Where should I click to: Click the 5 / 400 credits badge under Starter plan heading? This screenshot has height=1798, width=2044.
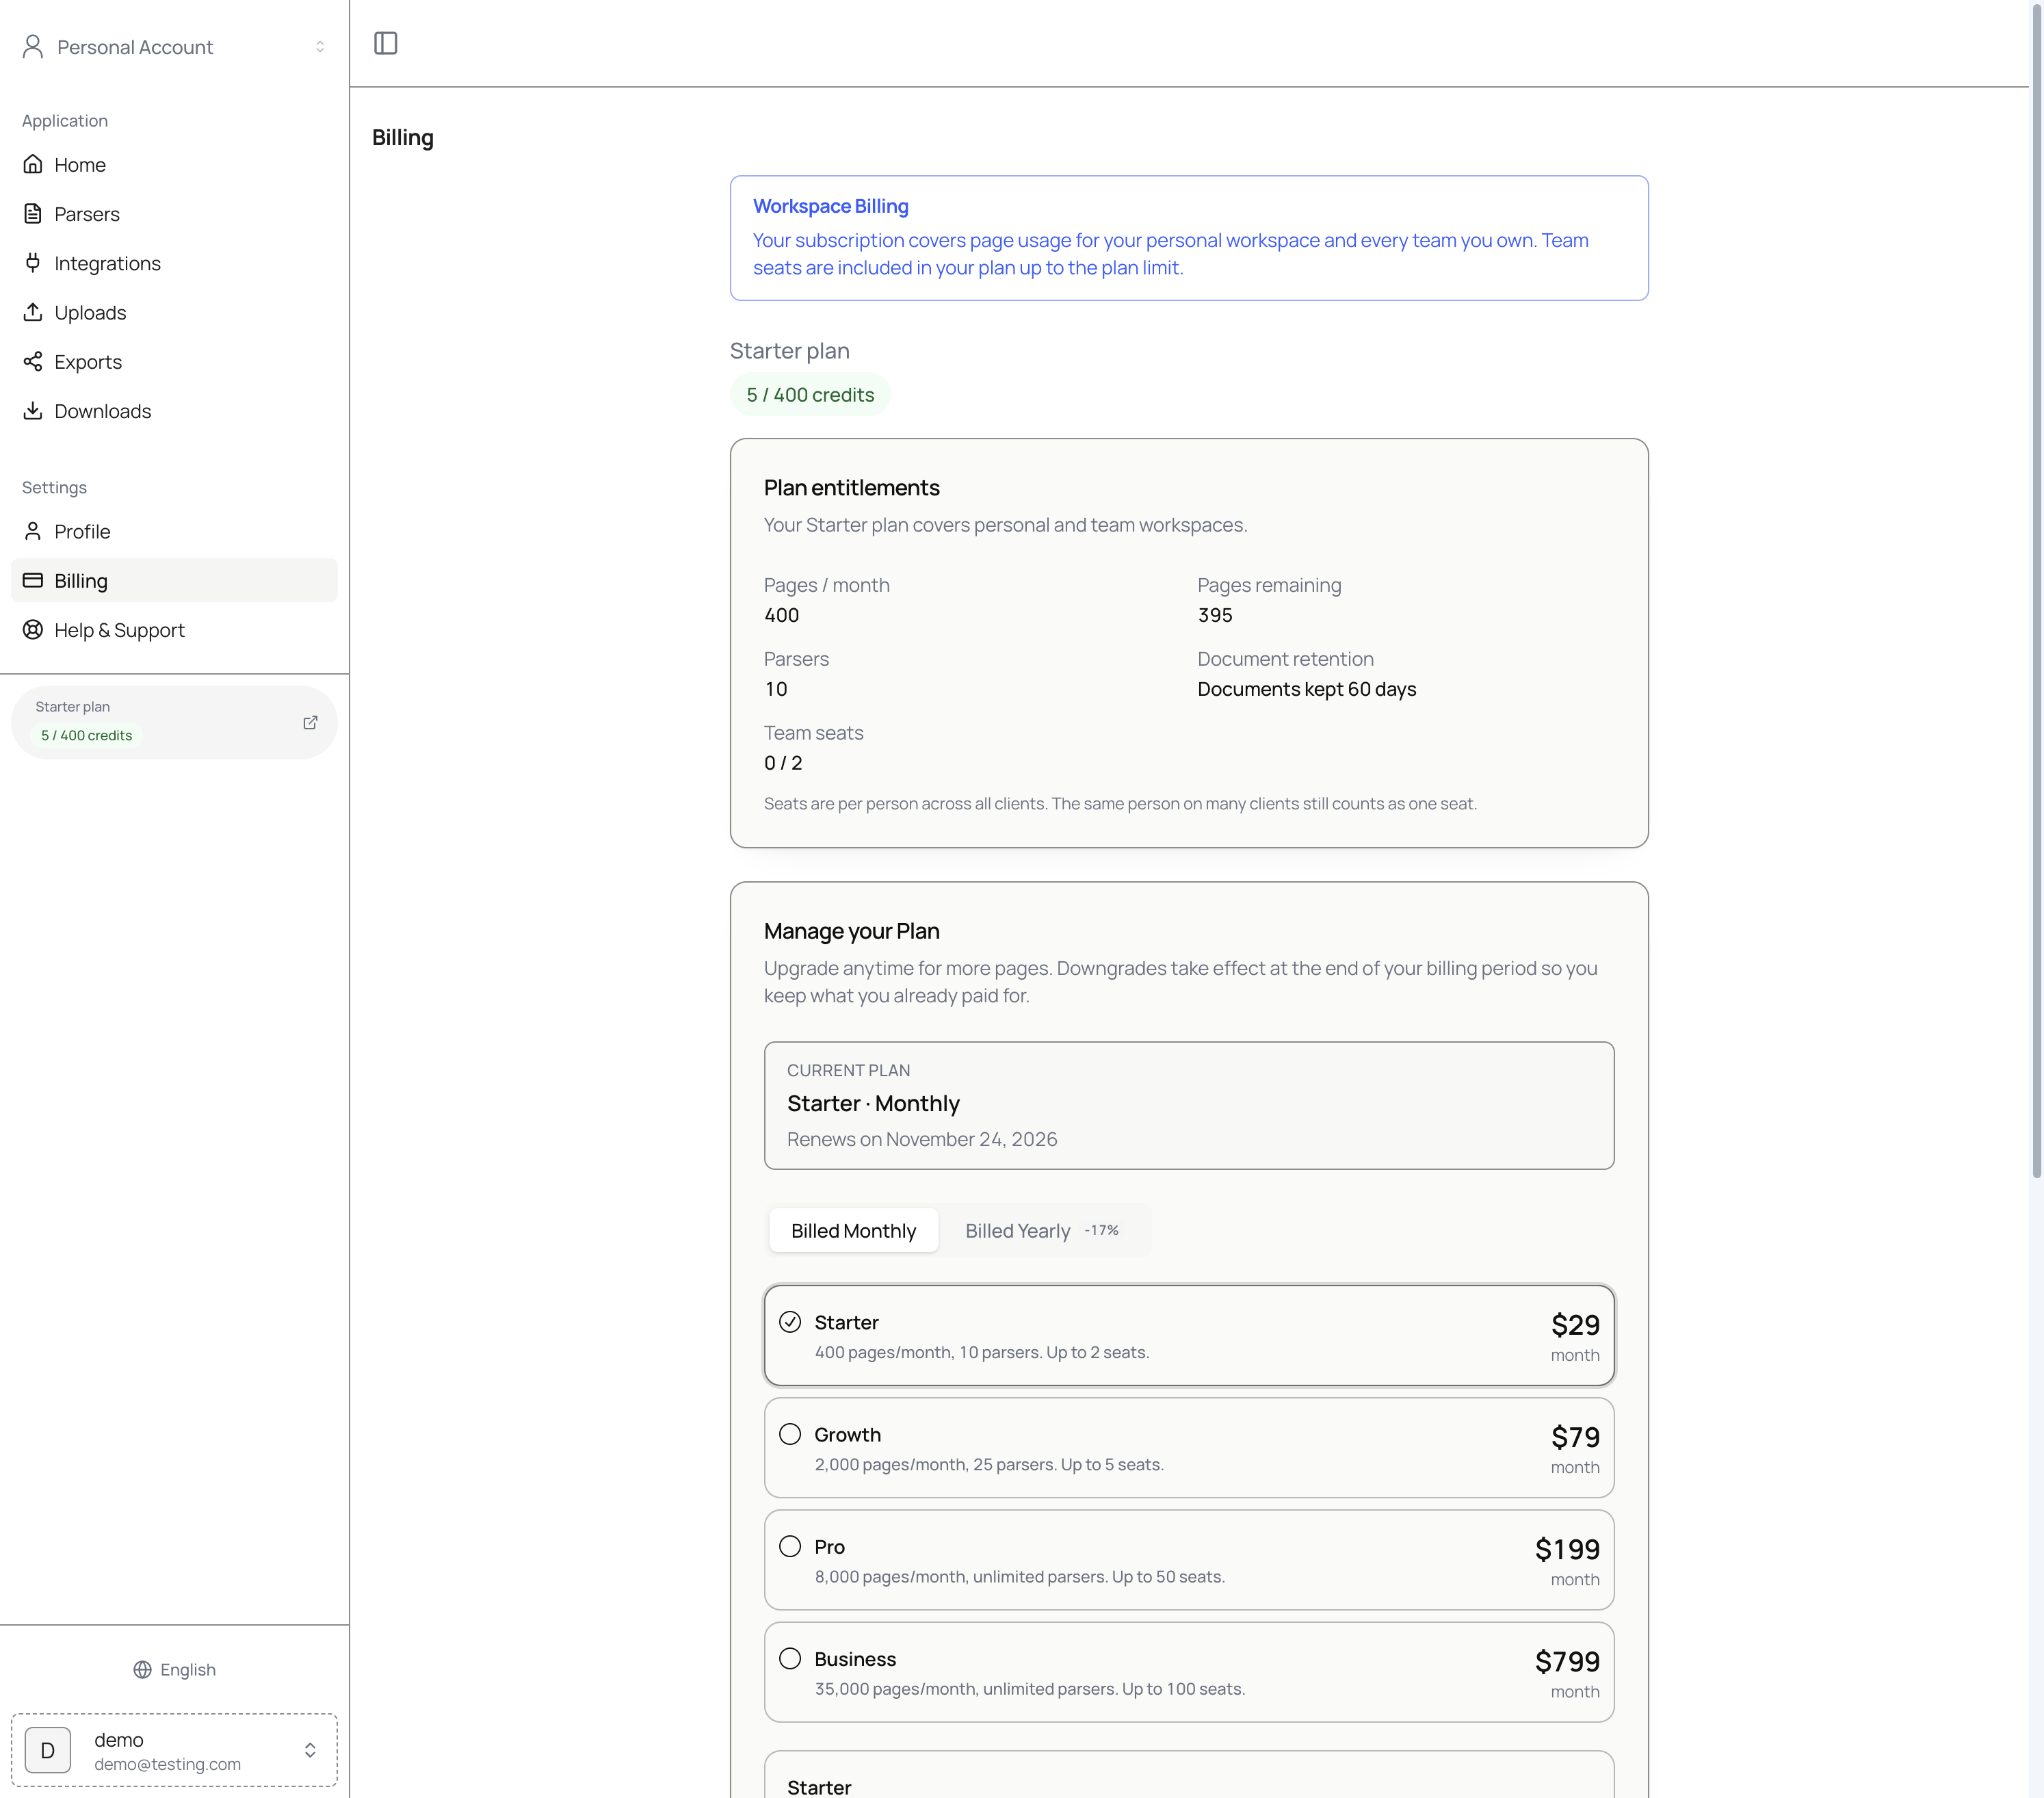pyautogui.click(x=810, y=394)
